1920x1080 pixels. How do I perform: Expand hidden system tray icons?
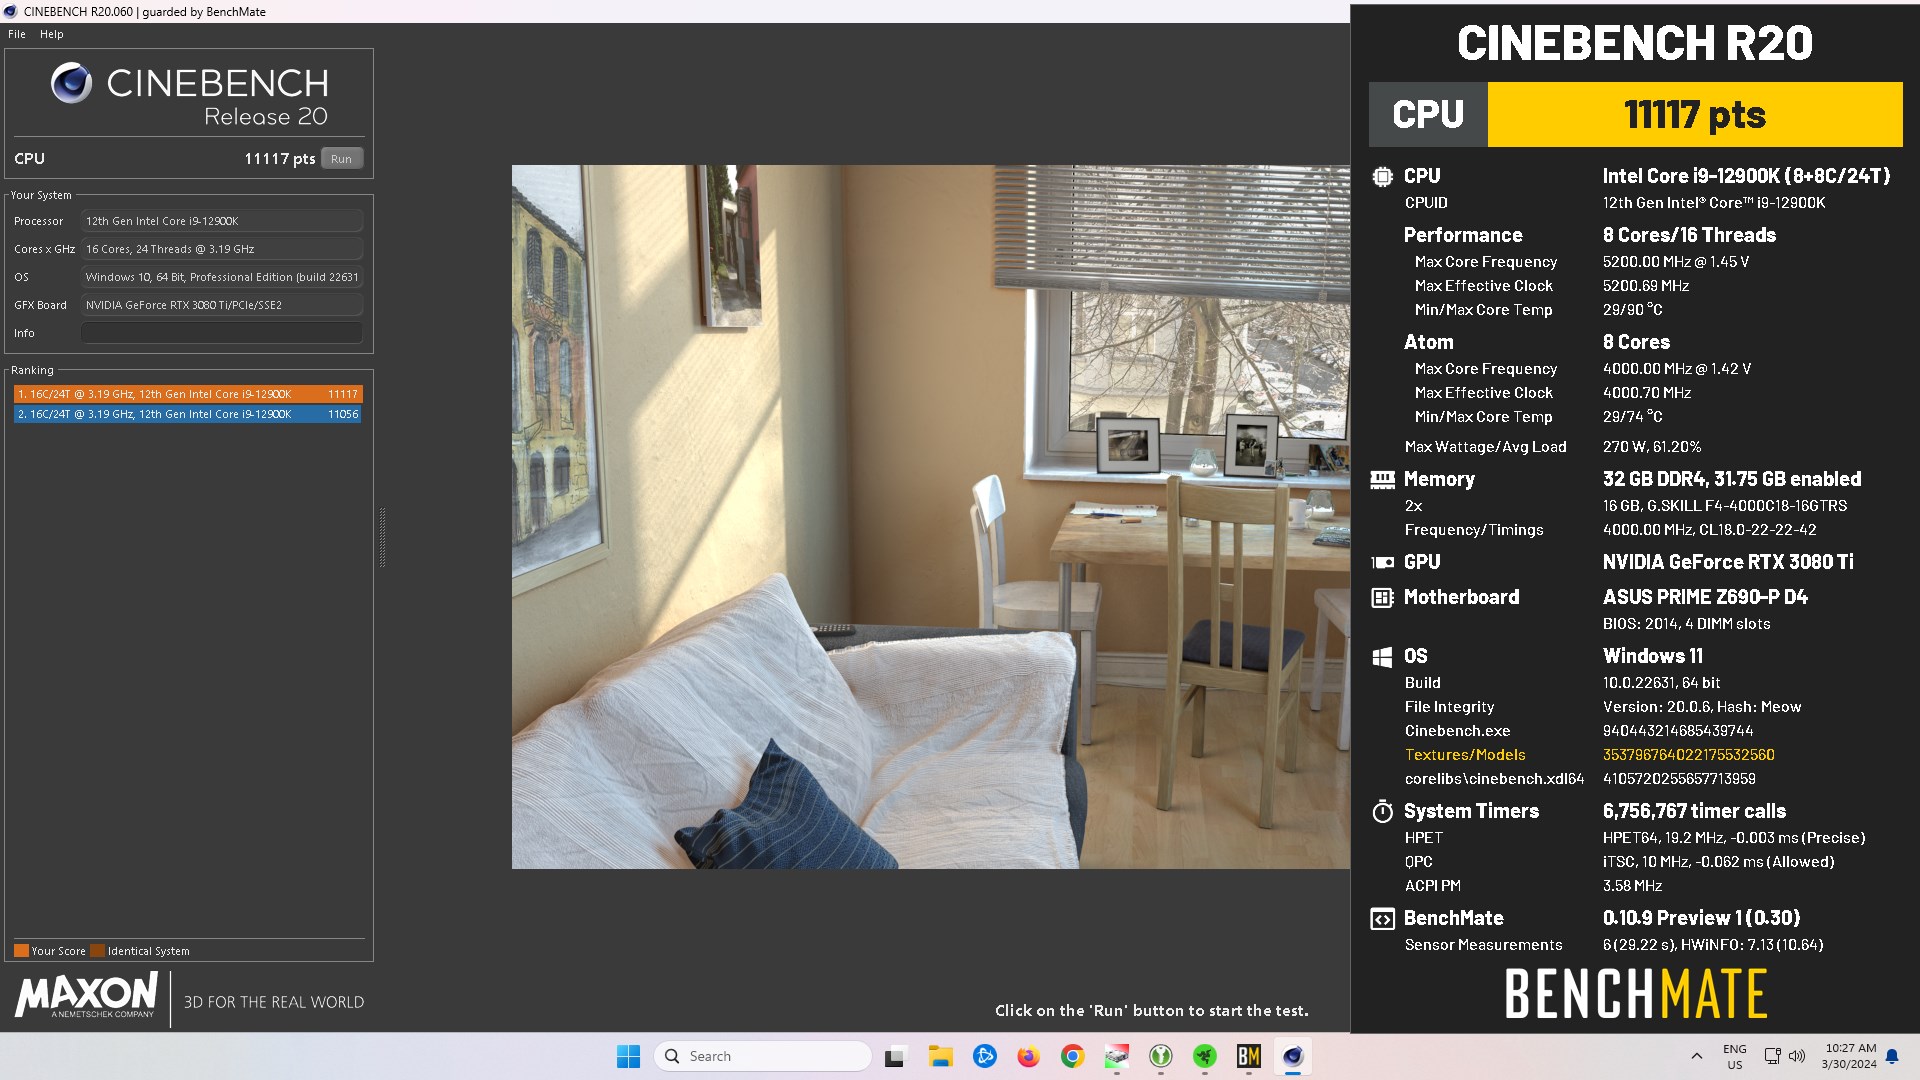(x=1696, y=1056)
